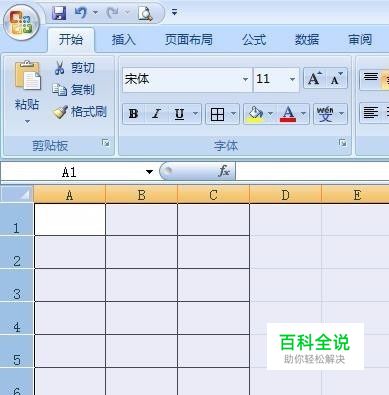The image size is (389, 395).
Task: Click the Increase Font Size icon
Action: 315,79
